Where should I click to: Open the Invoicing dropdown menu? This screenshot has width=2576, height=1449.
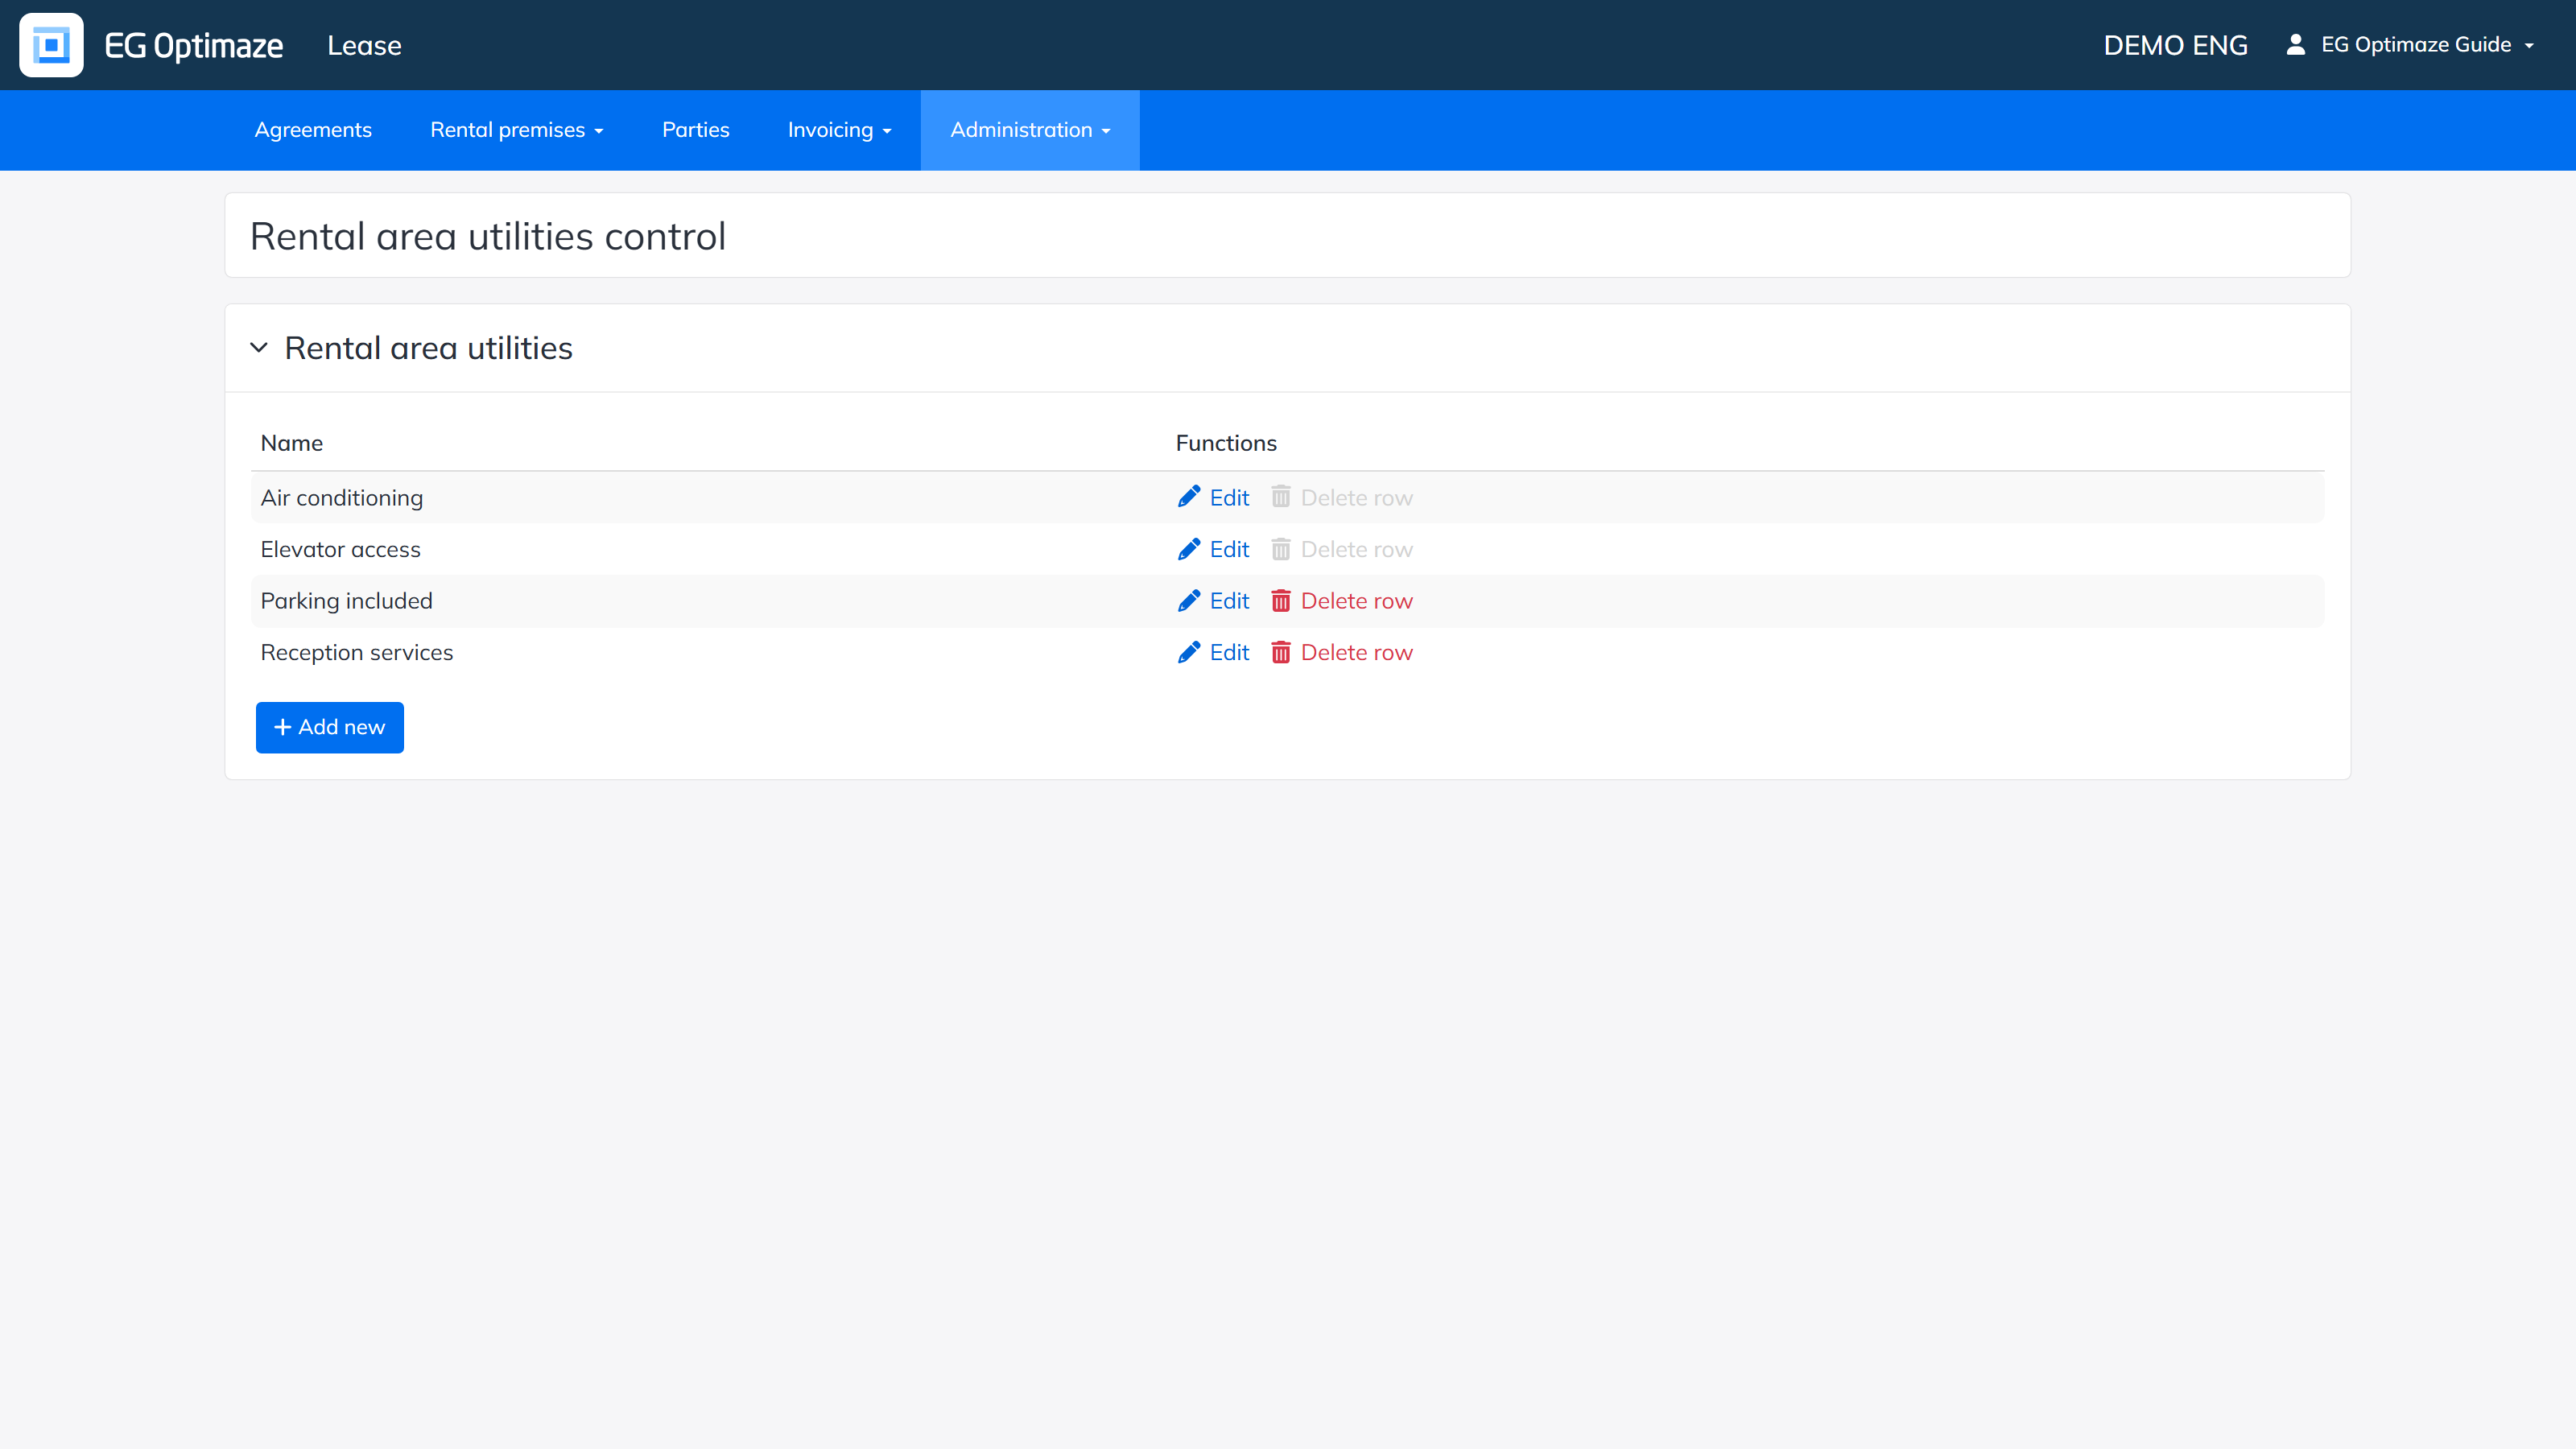[839, 130]
